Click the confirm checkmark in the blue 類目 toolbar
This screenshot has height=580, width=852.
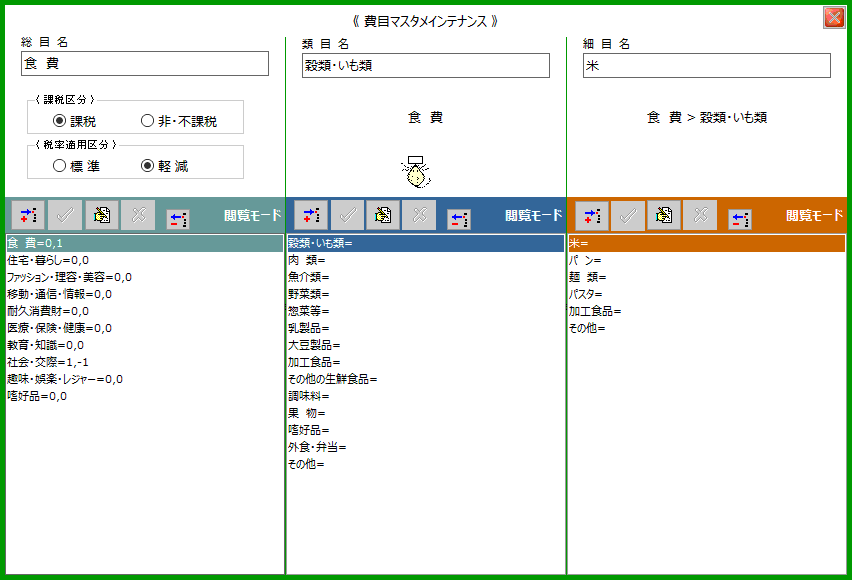347,215
